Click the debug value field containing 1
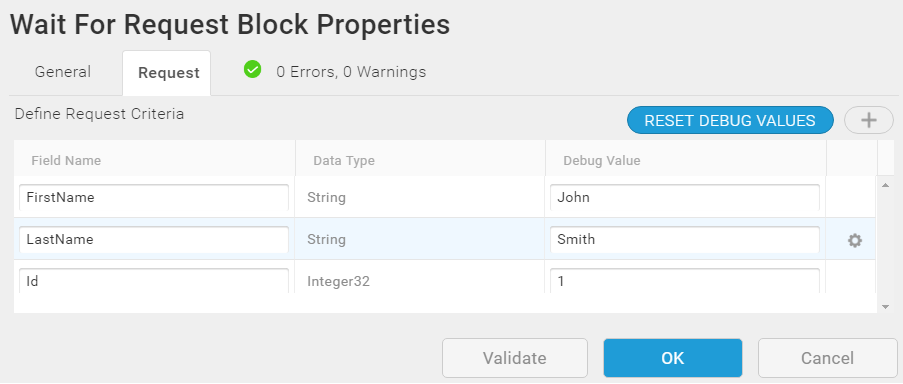The height and width of the screenshot is (384, 903). tap(685, 281)
